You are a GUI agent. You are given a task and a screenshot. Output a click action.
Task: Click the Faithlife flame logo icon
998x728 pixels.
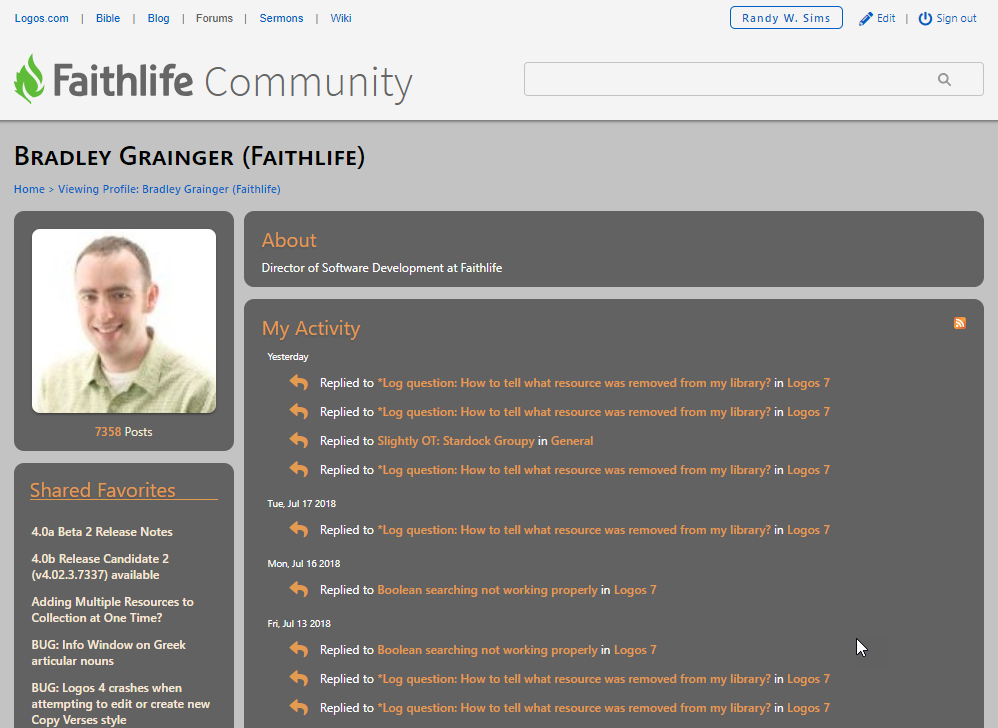[x=29, y=79]
